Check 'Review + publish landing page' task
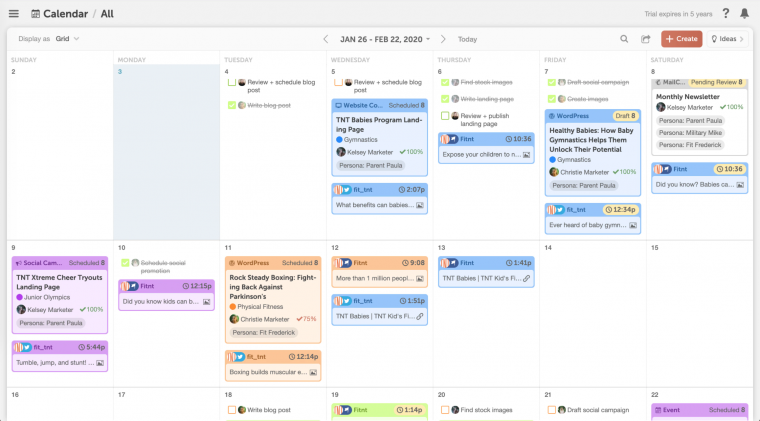 pyautogui.click(x=445, y=116)
